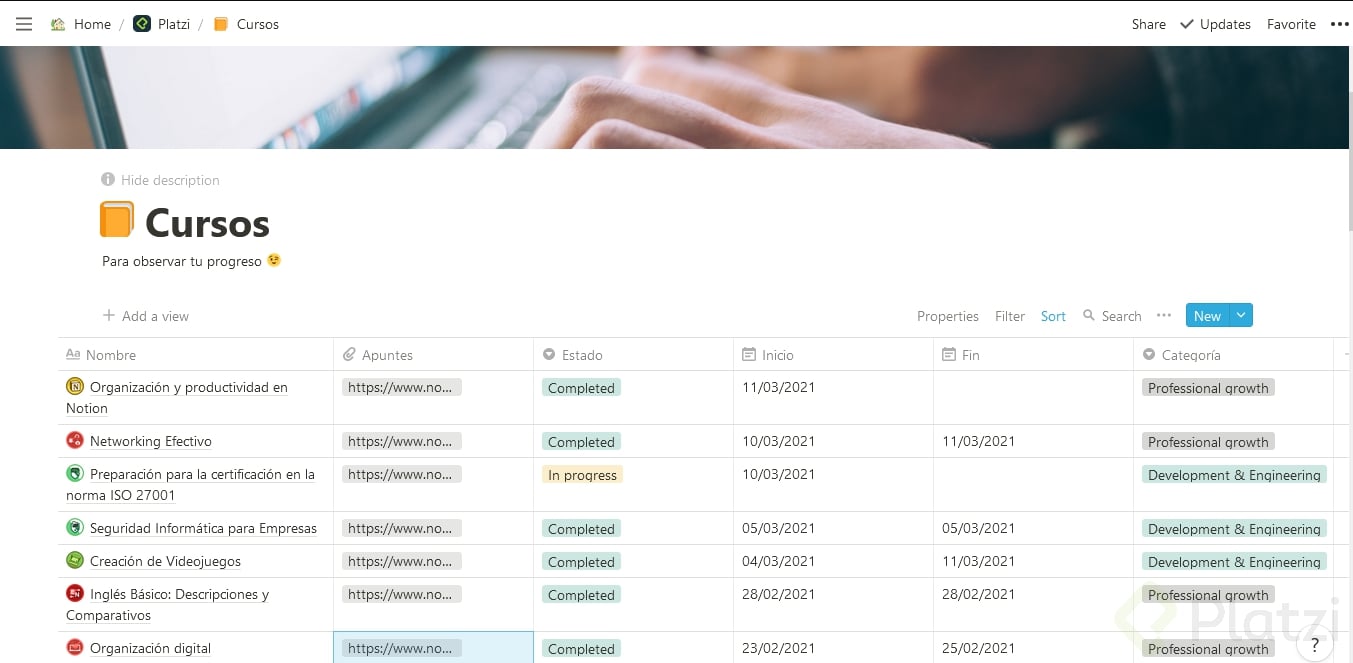Screen dimensions: 1353x663
Task: Click Development & Engineering tag in Seguridad Informática row
Action: (1234, 529)
